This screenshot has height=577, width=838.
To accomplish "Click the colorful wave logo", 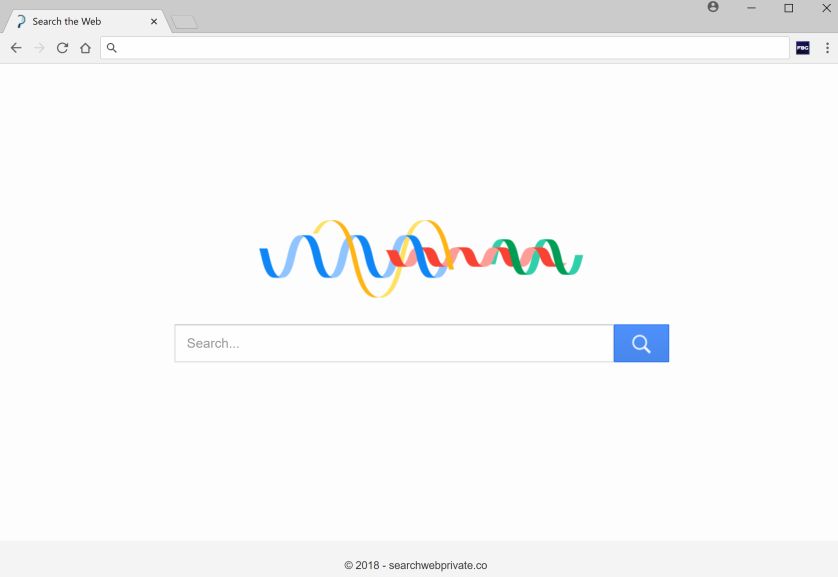I will [420, 258].
